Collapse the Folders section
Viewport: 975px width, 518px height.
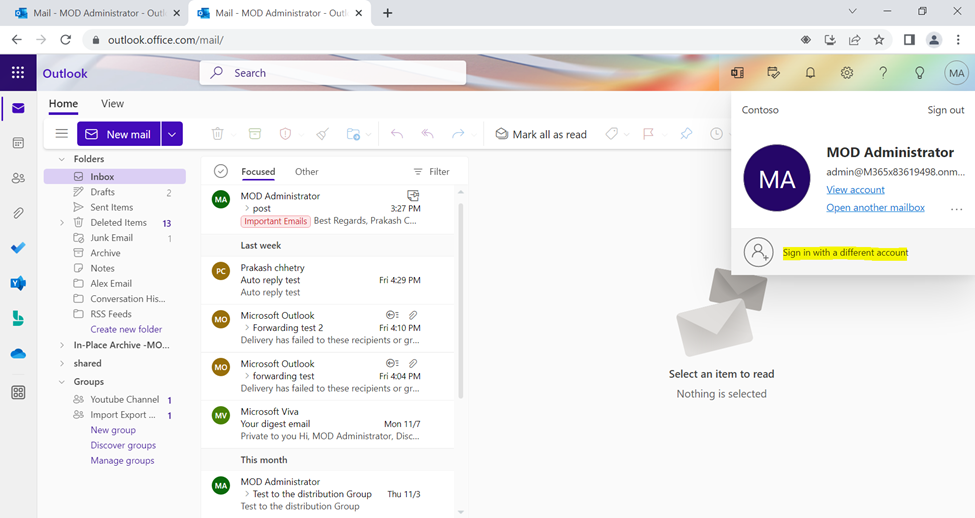pyautogui.click(x=62, y=159)
